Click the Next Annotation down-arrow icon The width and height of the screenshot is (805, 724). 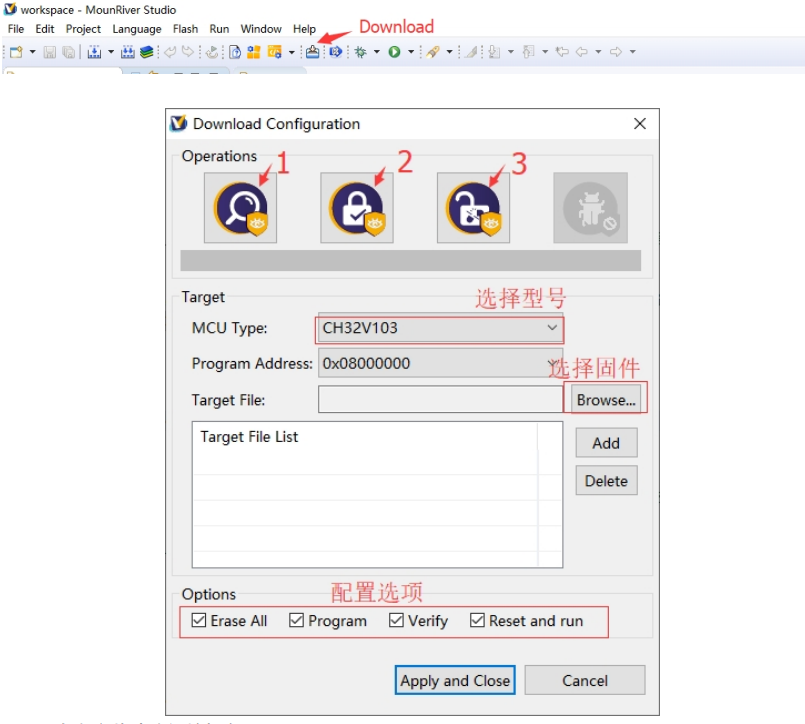coord(494,52)
